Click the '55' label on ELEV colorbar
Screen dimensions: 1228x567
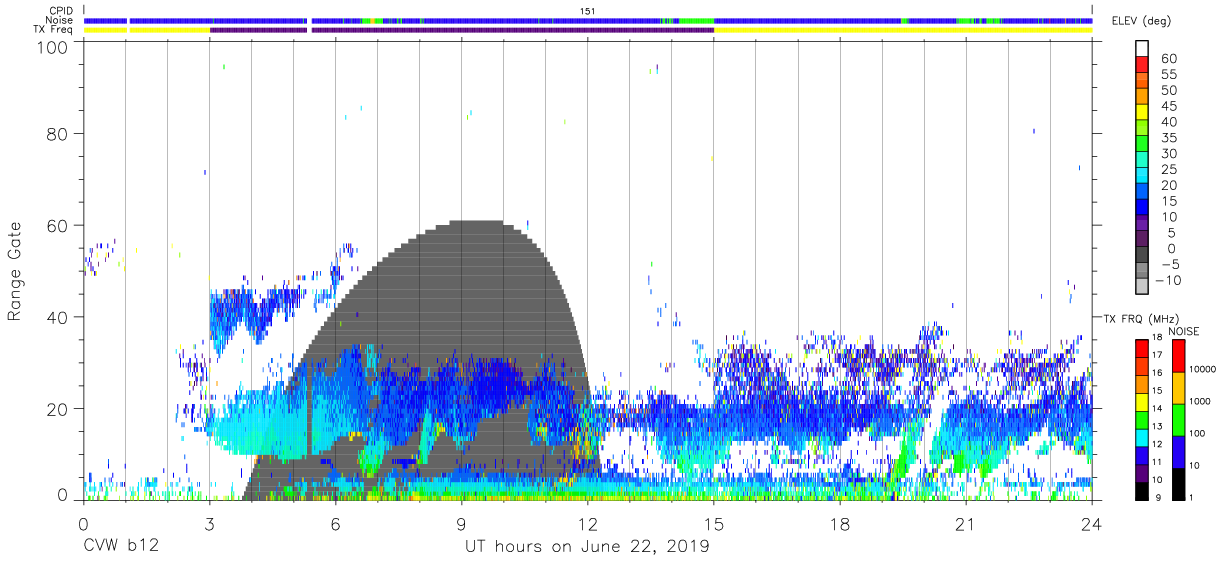click(x=1168, y=75)
